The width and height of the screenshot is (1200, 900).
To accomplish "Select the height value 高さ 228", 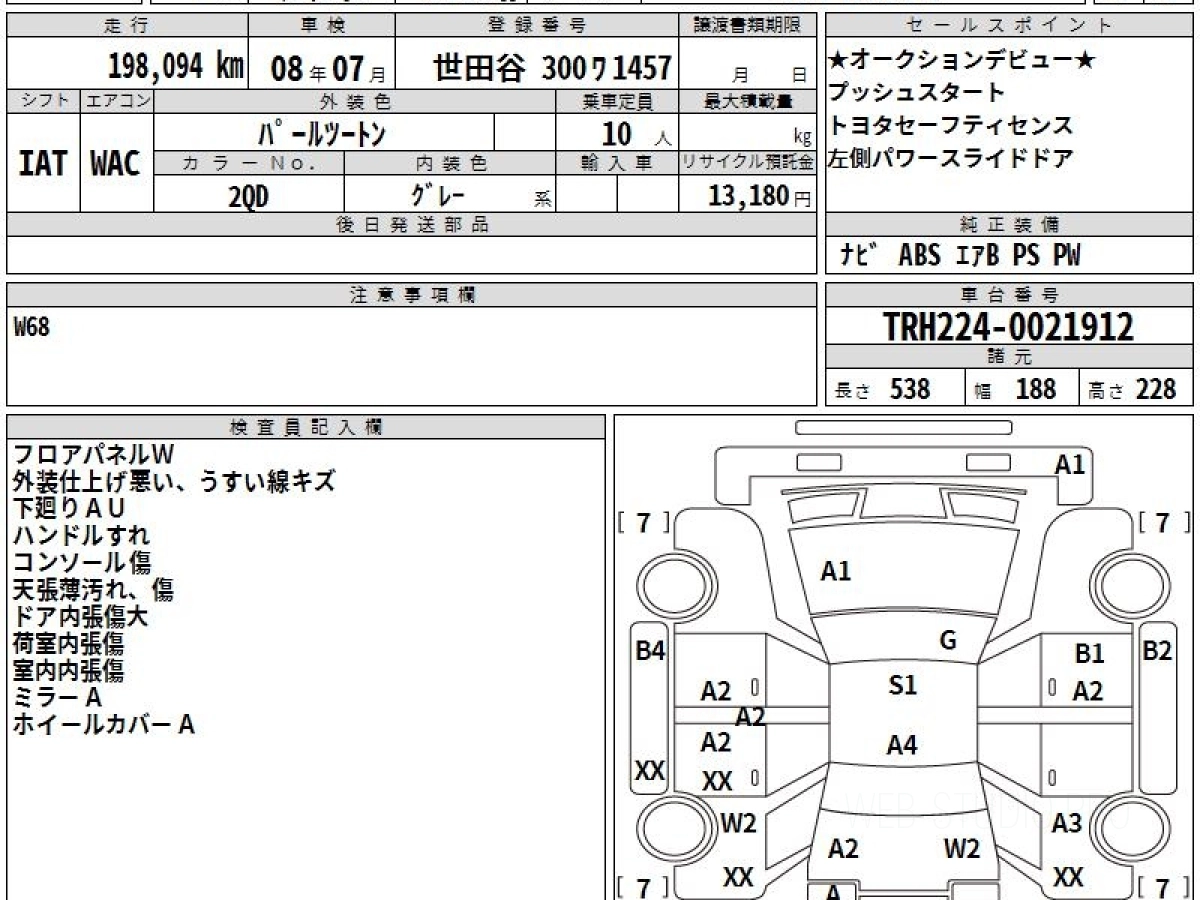I will click(1133, 389).
